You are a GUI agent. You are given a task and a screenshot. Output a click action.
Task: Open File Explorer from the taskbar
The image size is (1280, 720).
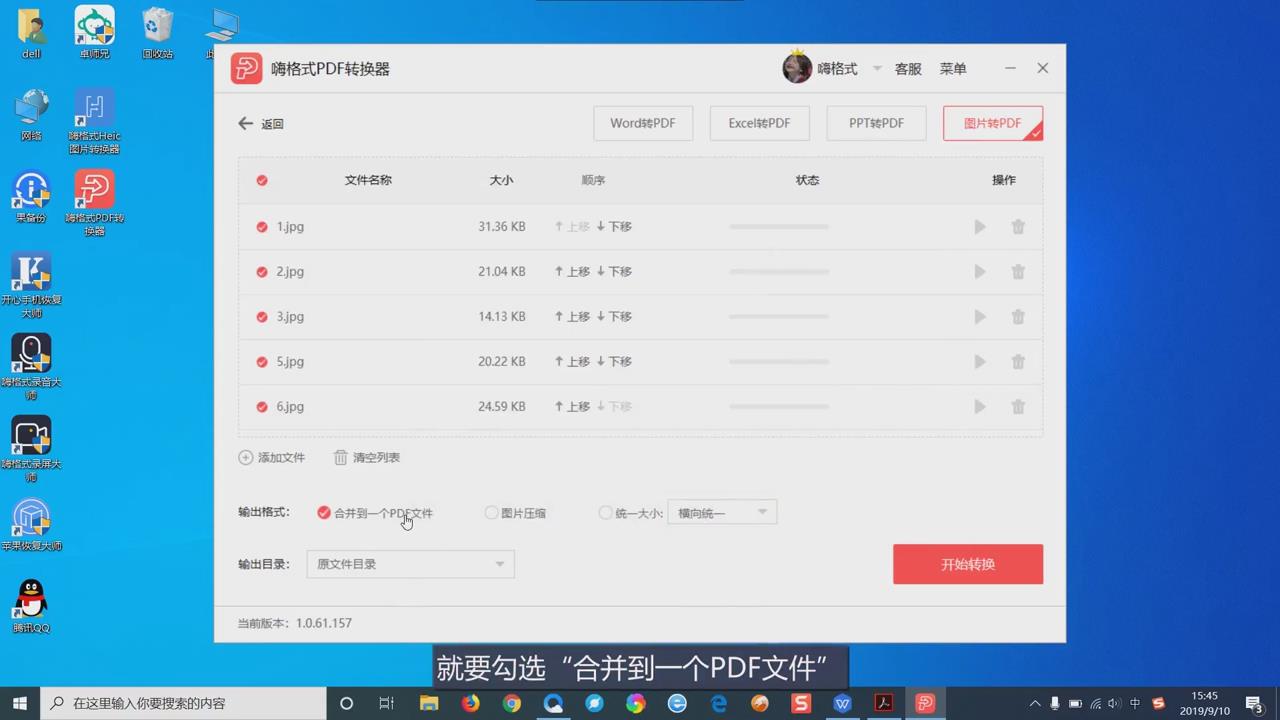(428, 703)
